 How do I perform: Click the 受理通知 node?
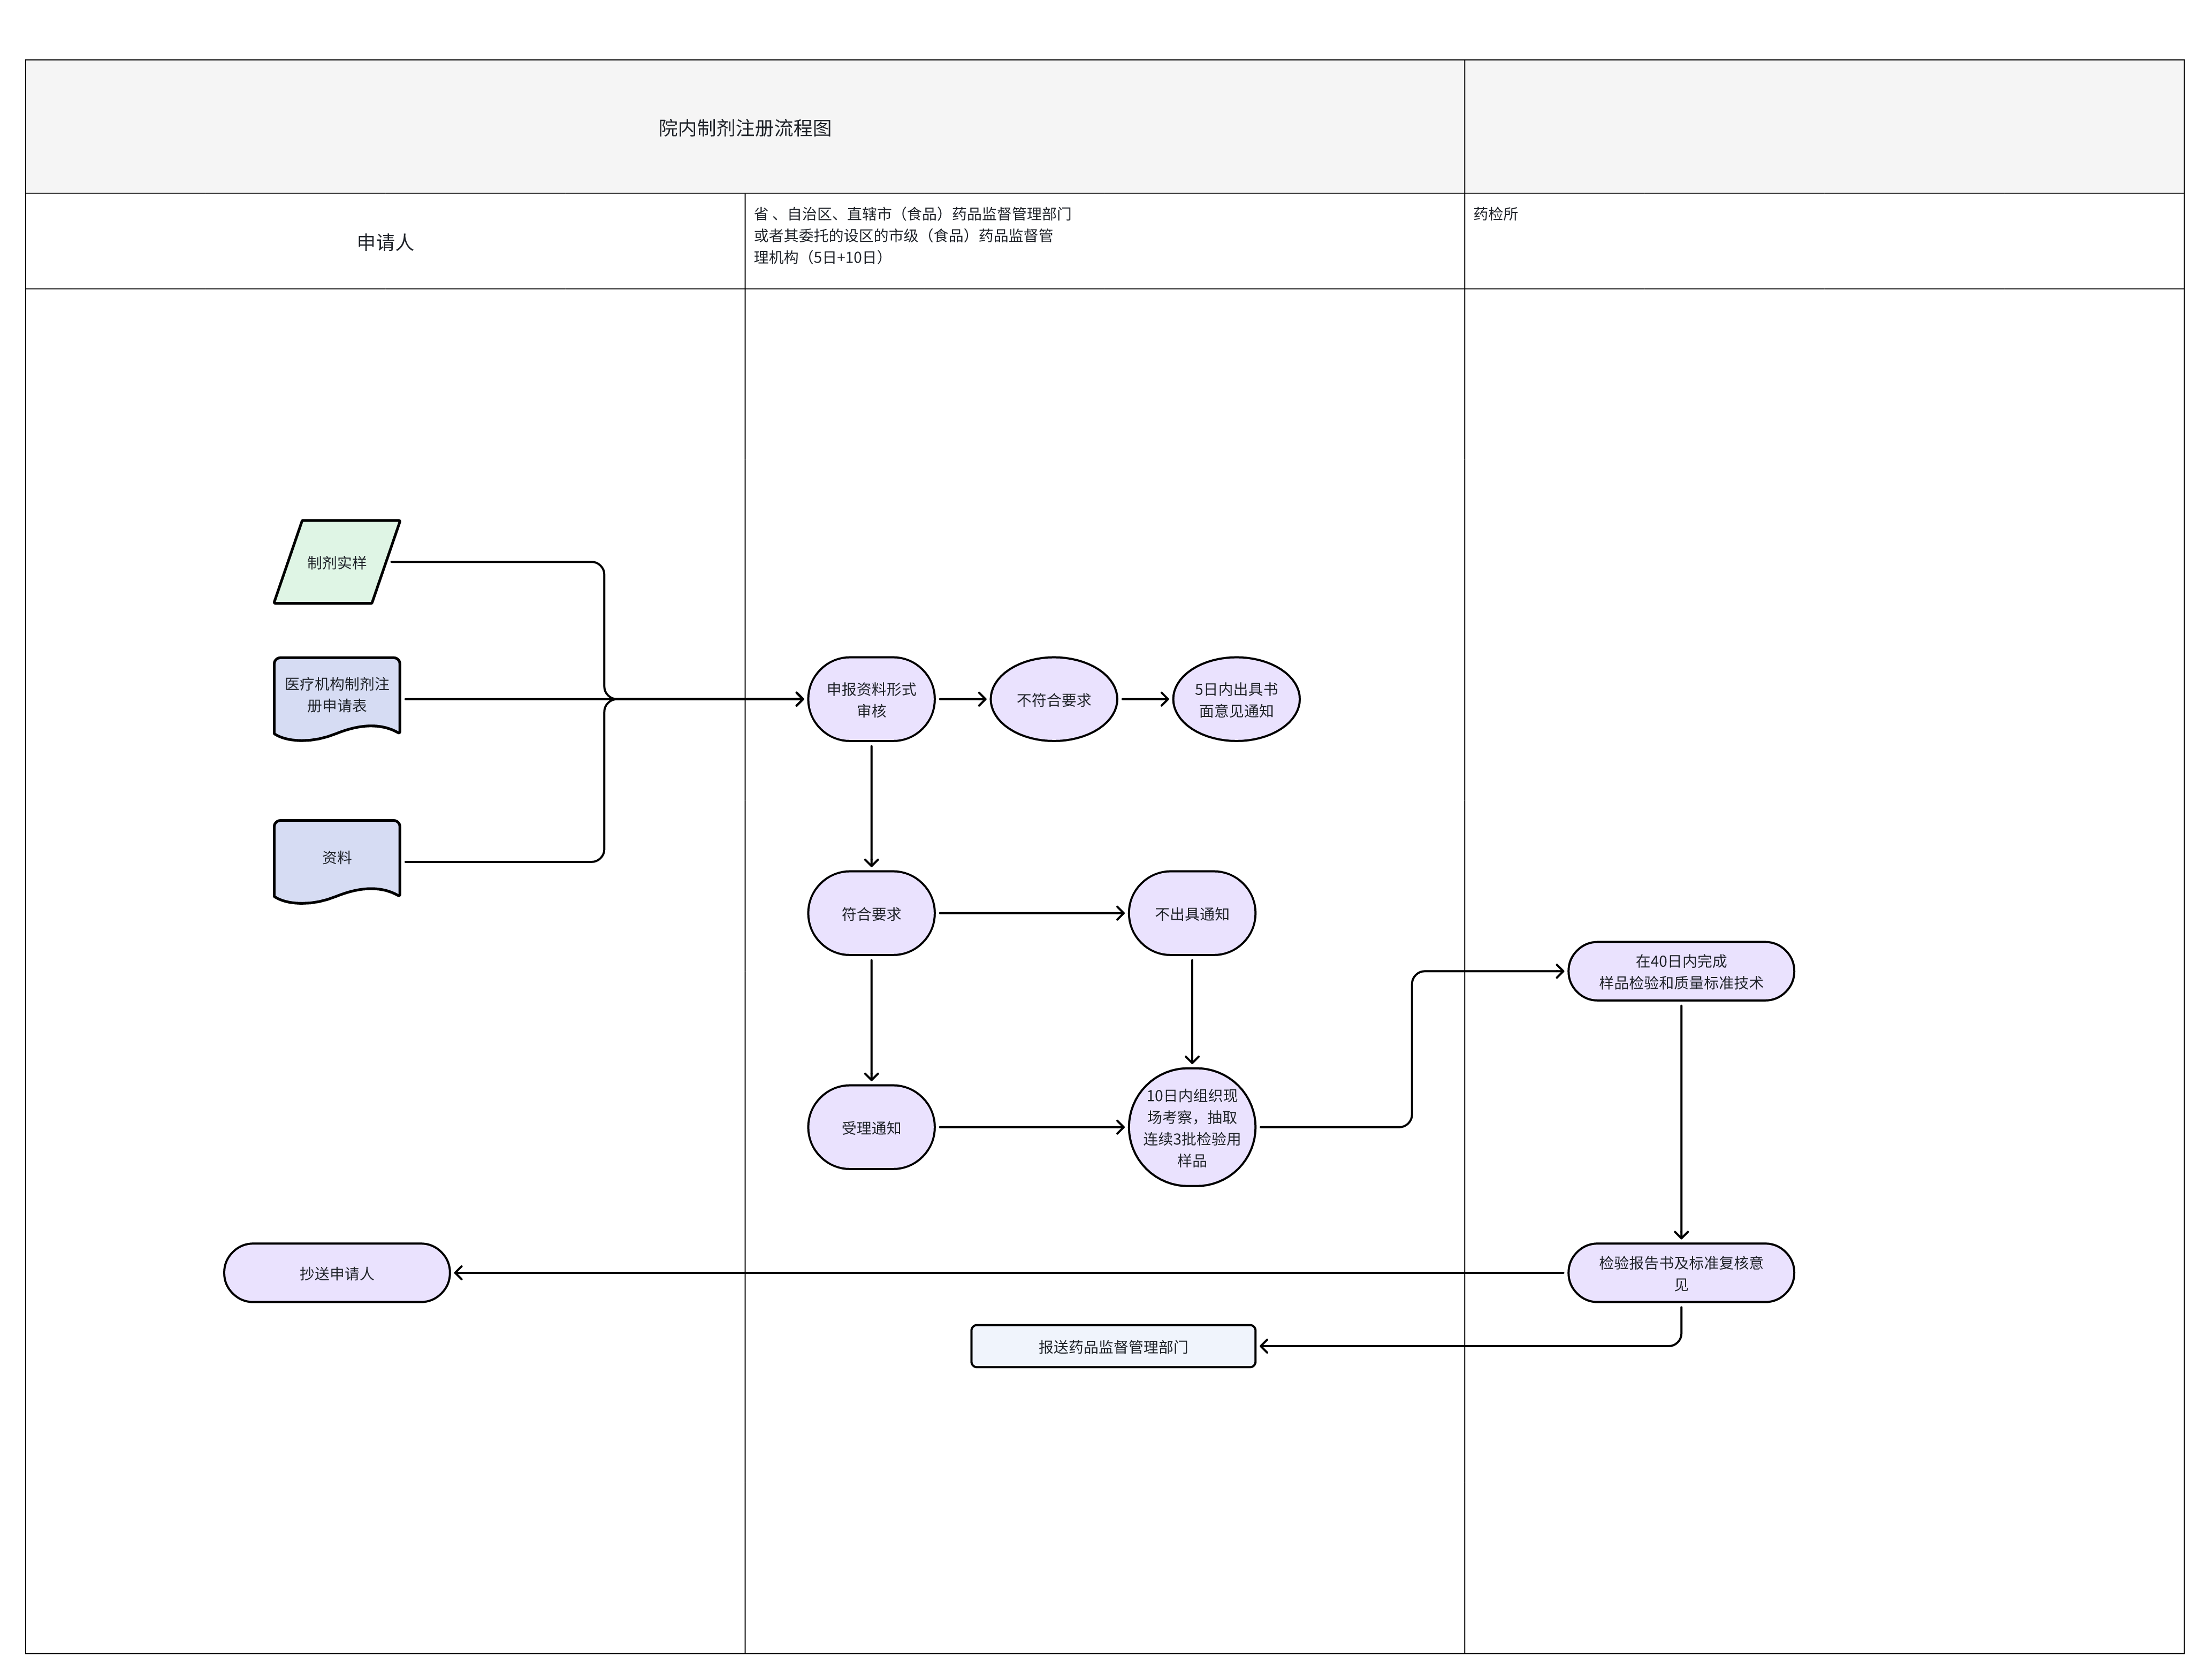tap(871, 1127)
